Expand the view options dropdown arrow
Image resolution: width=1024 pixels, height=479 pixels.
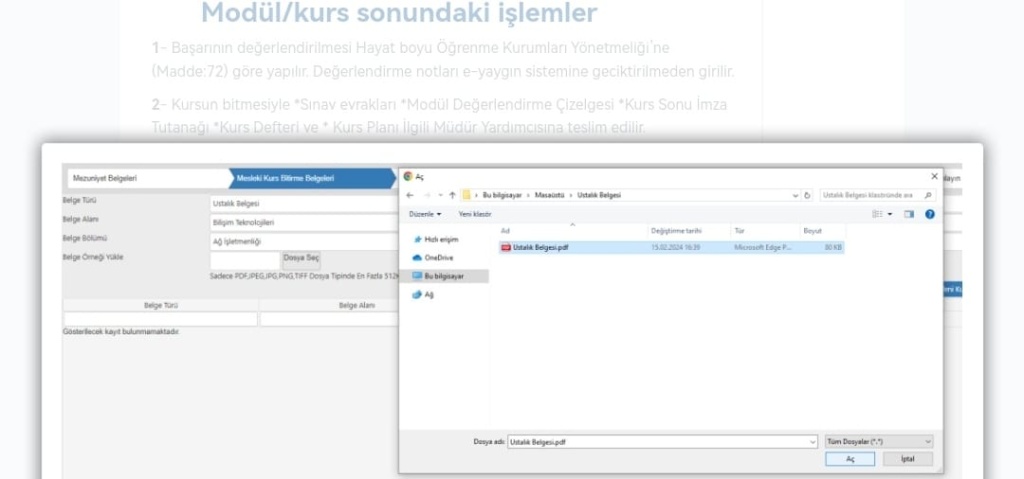pos(888,214)
